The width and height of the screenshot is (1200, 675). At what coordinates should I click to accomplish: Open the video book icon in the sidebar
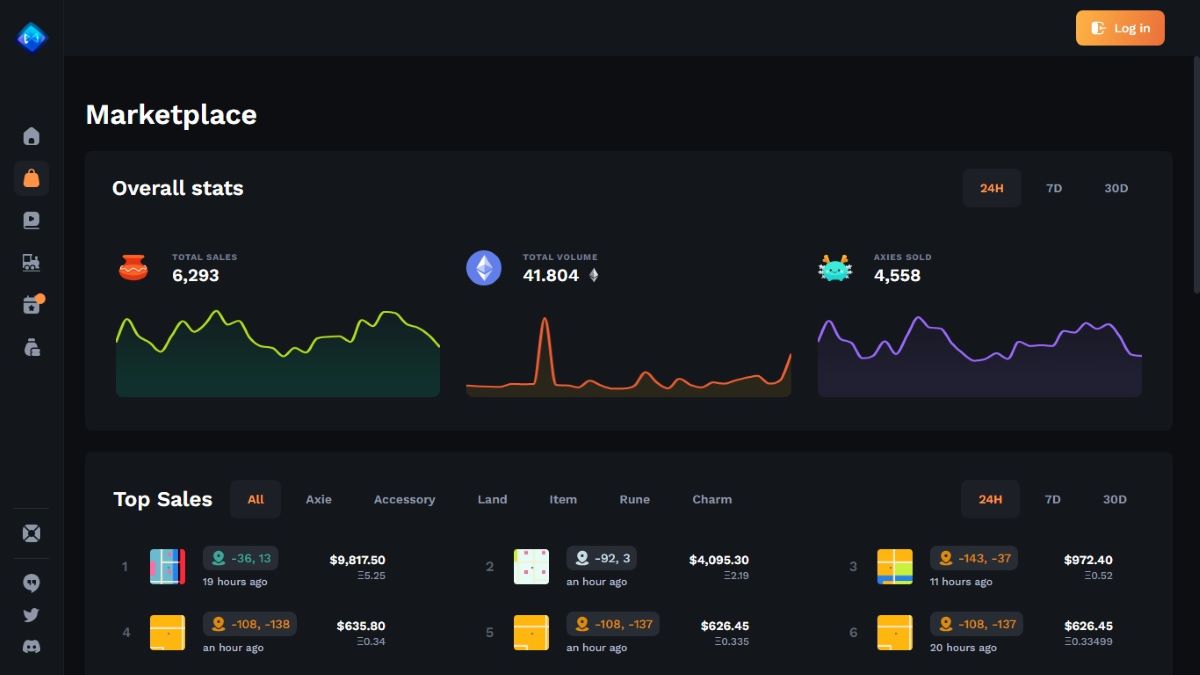31,220
